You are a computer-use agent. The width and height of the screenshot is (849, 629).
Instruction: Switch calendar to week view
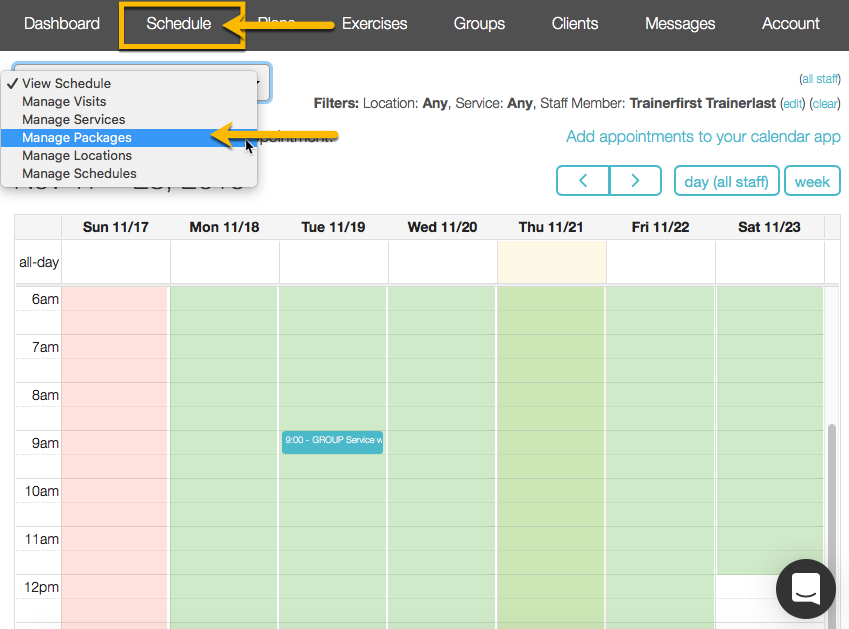[812, 181]
